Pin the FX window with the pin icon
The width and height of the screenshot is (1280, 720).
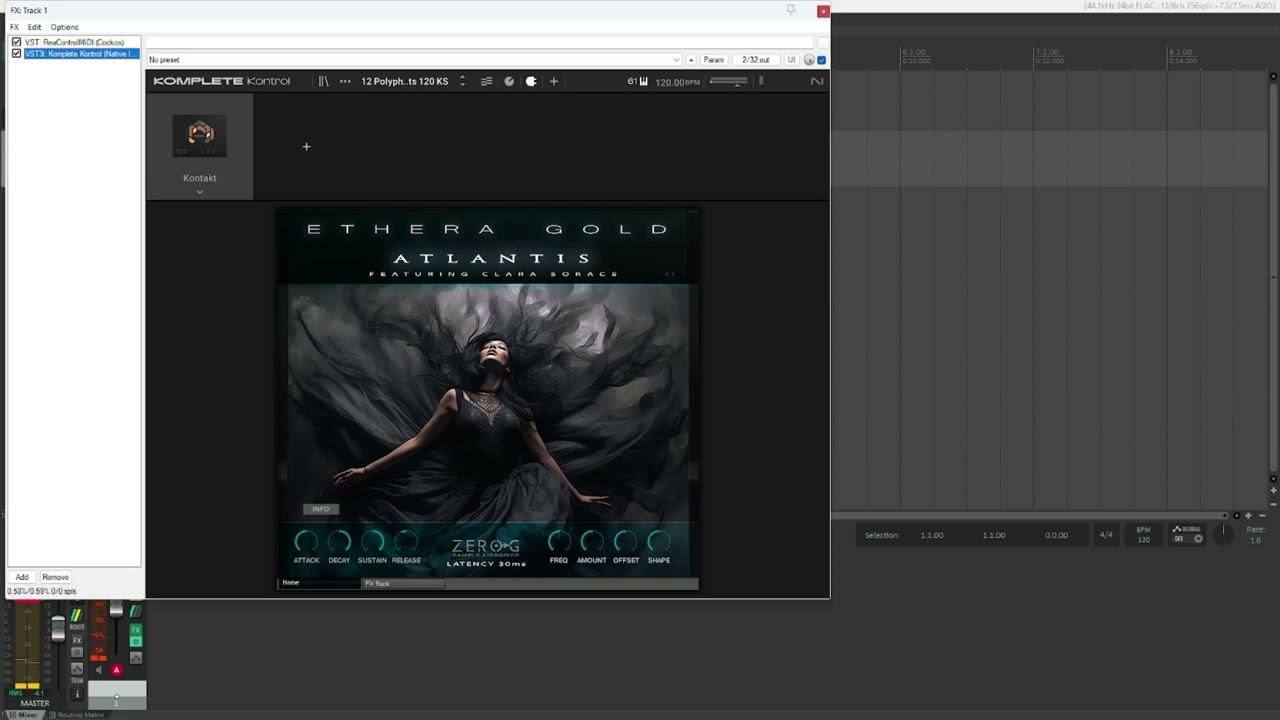click(791, 10)
